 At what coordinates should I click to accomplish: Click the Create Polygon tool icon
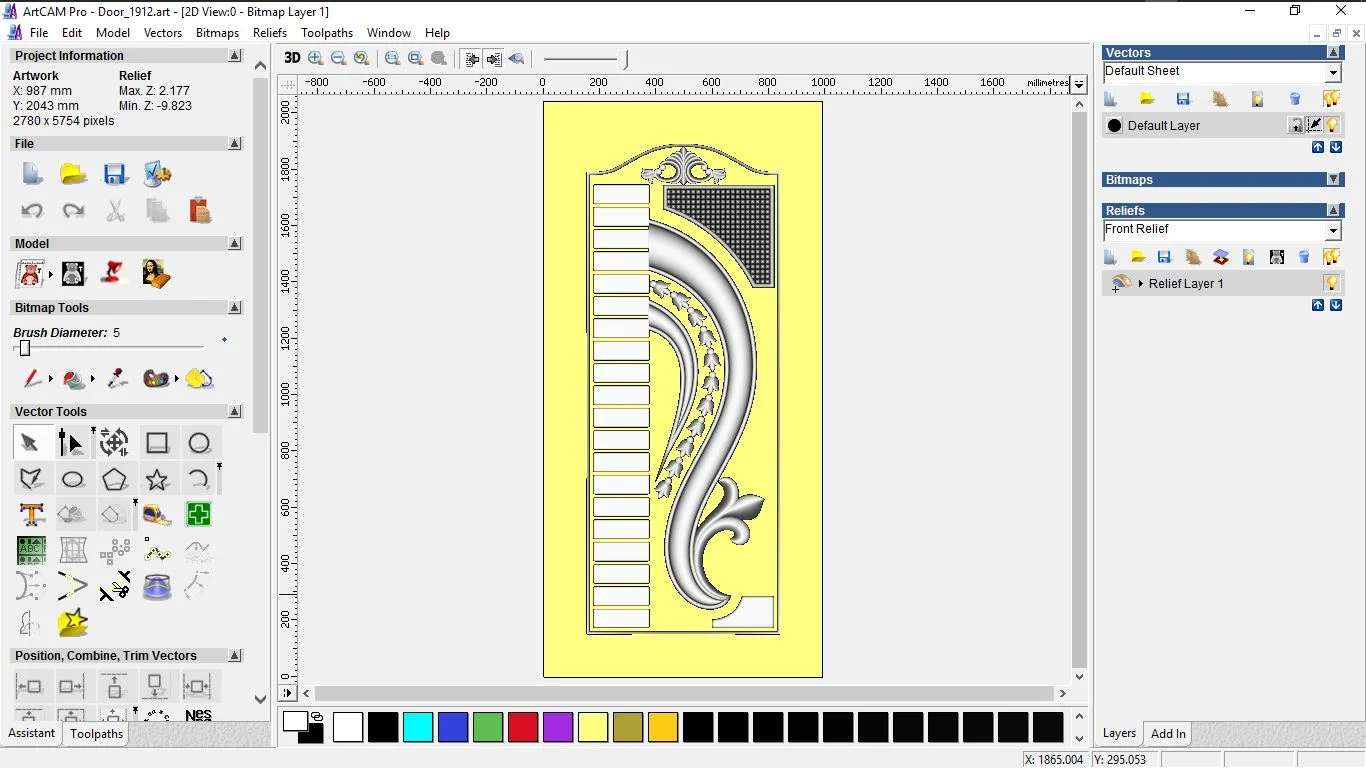pos(114,479)
